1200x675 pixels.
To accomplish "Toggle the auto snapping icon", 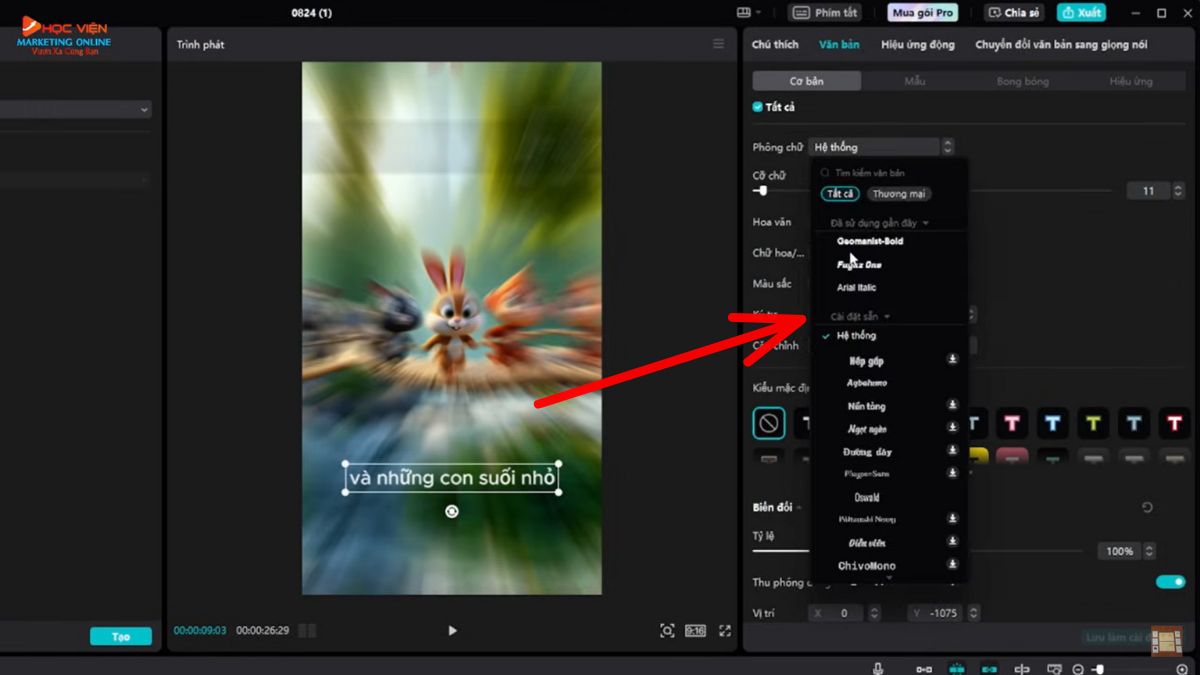I will coord(956,669).
